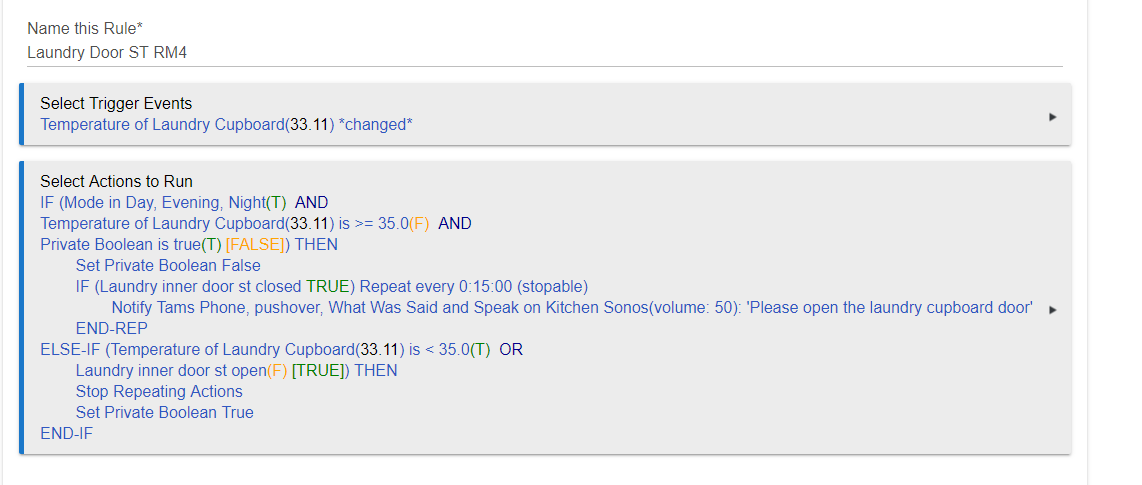
Task: Expand the Select Trigger Events arrow
Action: click(1052, 117)
